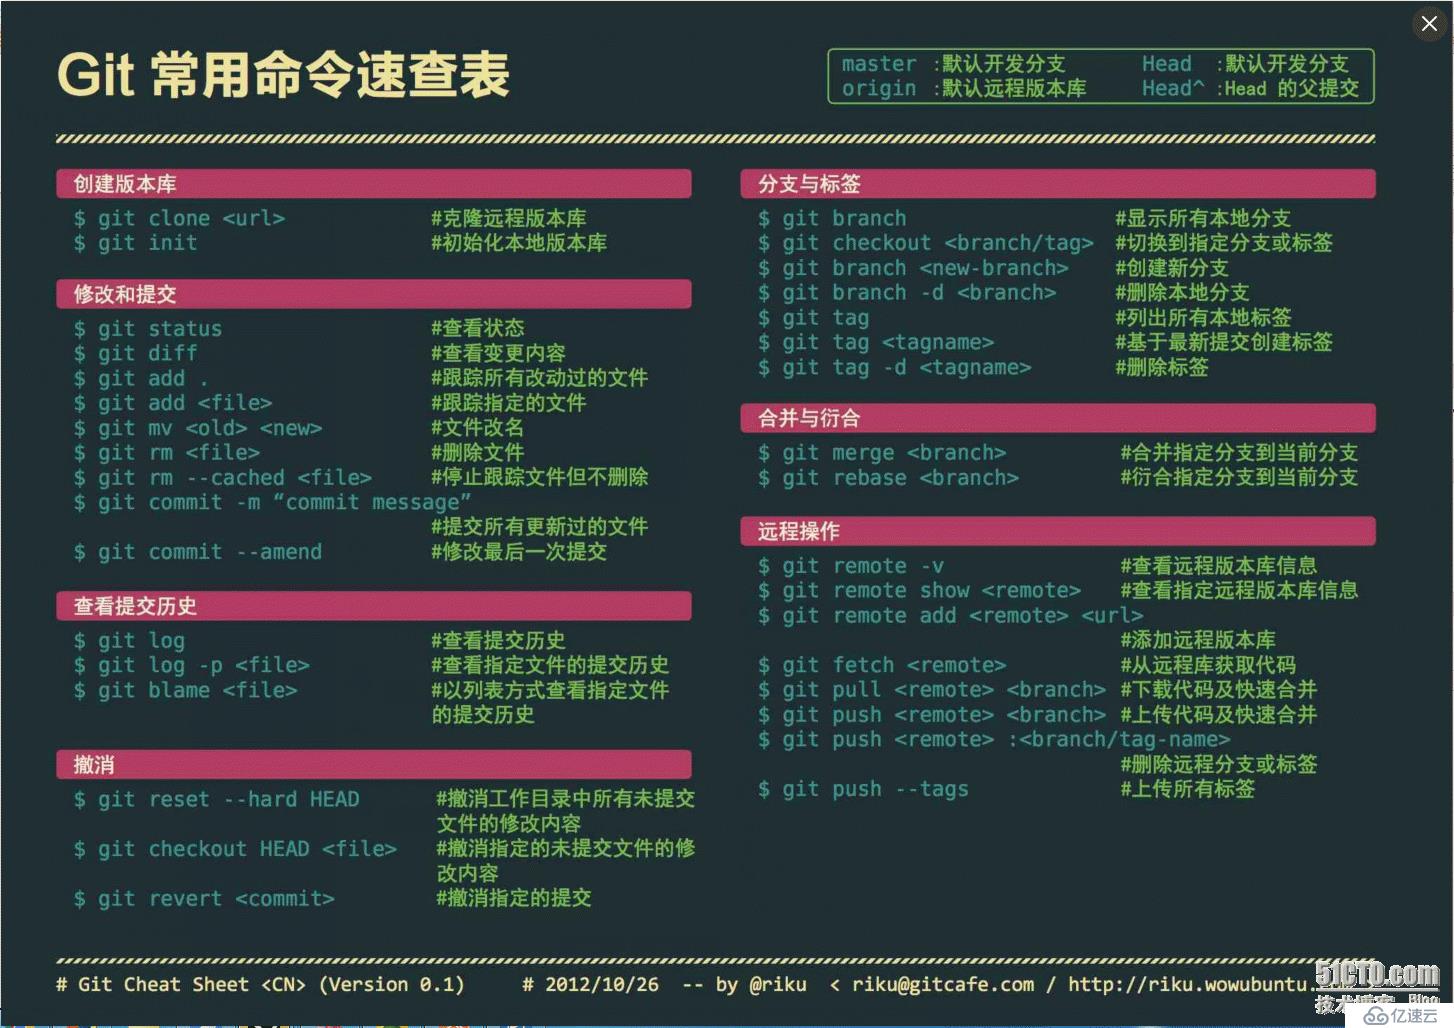This screenshot has width=1454, height=1028.
Task: Click the '$ git tag -d <tagname>' command
Action: (895, 367)
